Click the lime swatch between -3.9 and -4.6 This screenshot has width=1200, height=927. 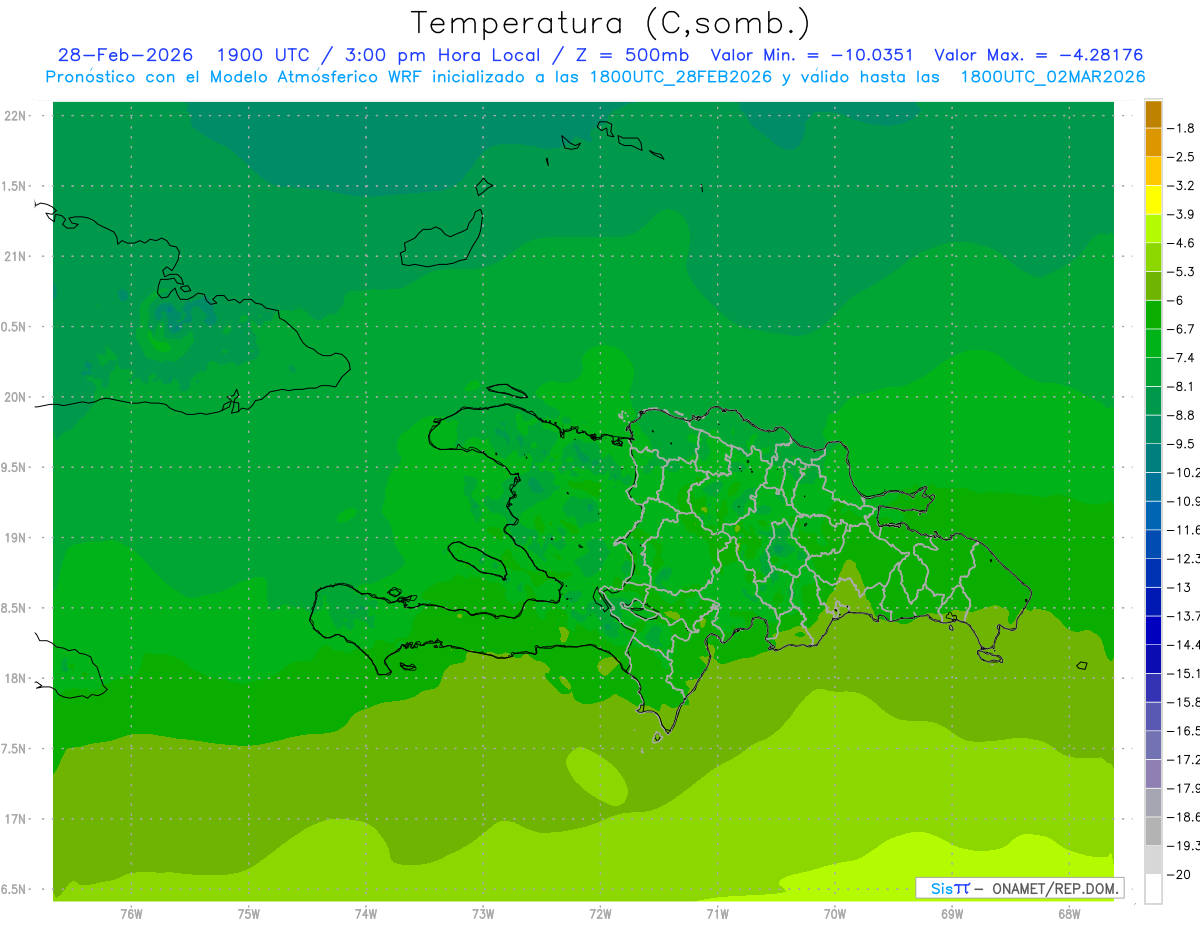pos(1153,228)
